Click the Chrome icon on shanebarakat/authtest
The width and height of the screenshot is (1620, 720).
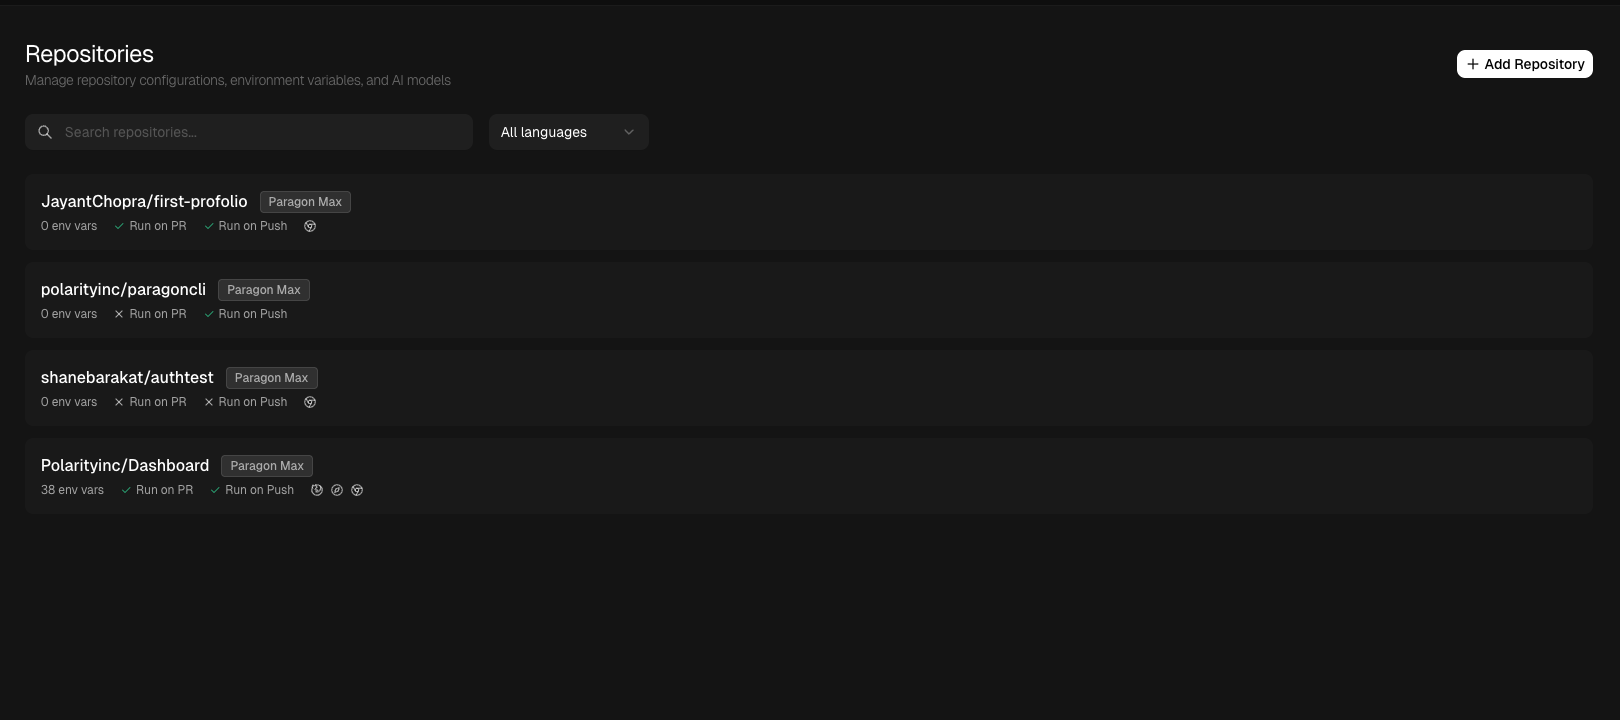[310, 402]
